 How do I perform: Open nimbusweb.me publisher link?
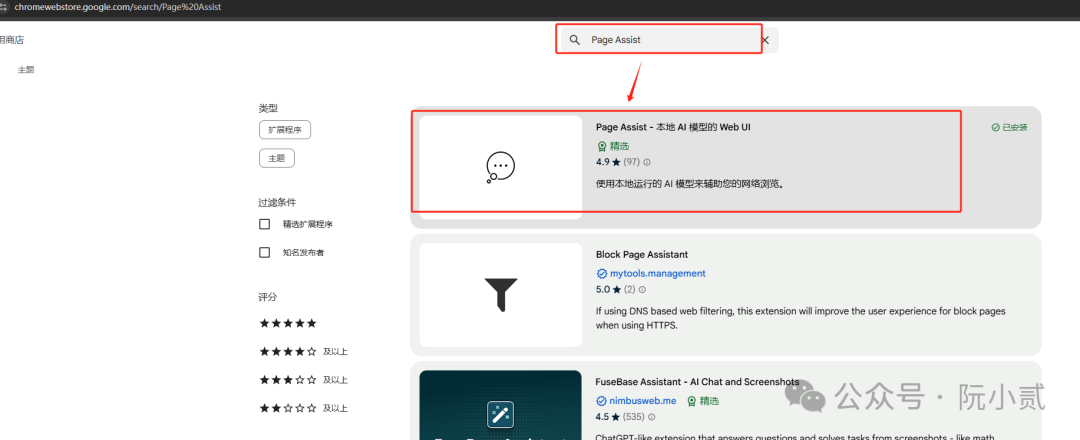click(643, 401)
